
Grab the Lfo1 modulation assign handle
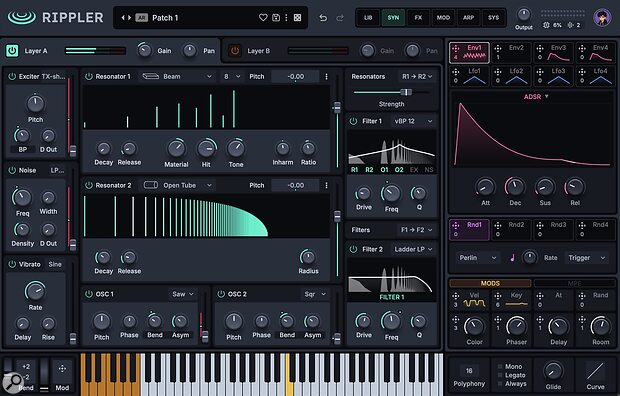(x=456, y=72)
